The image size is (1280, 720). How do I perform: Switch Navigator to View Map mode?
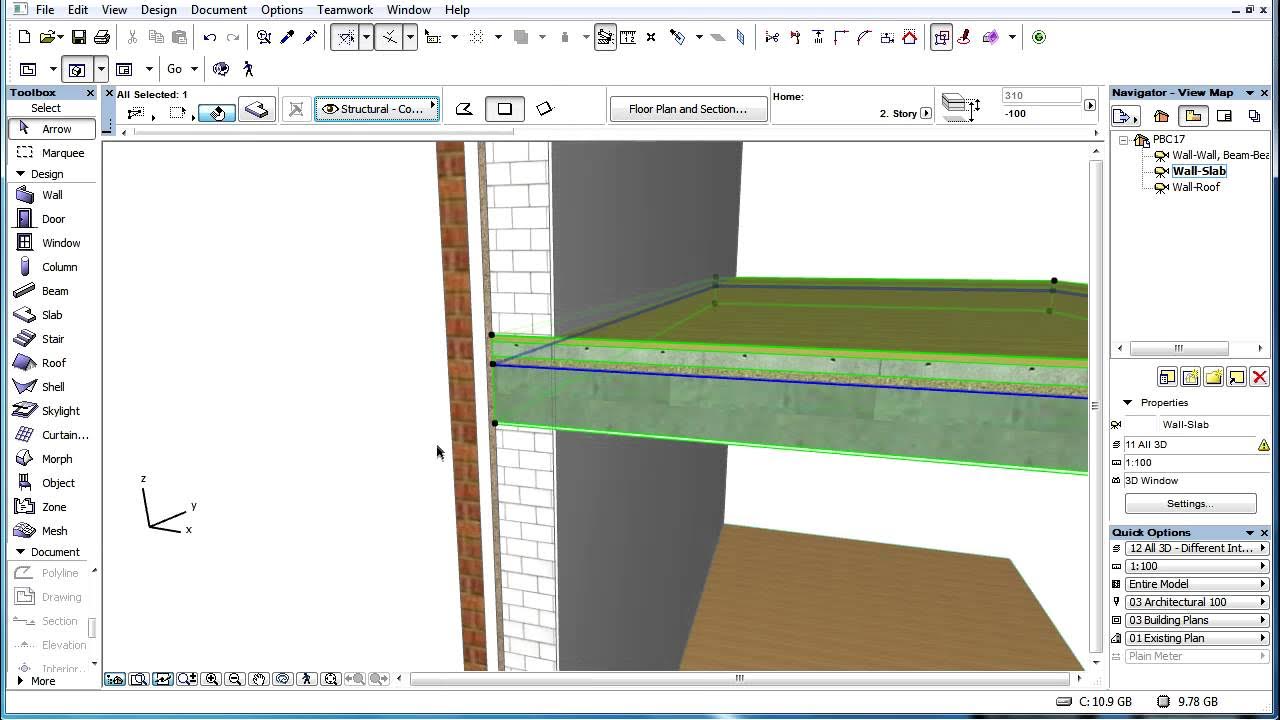(x=1193, y=116)
